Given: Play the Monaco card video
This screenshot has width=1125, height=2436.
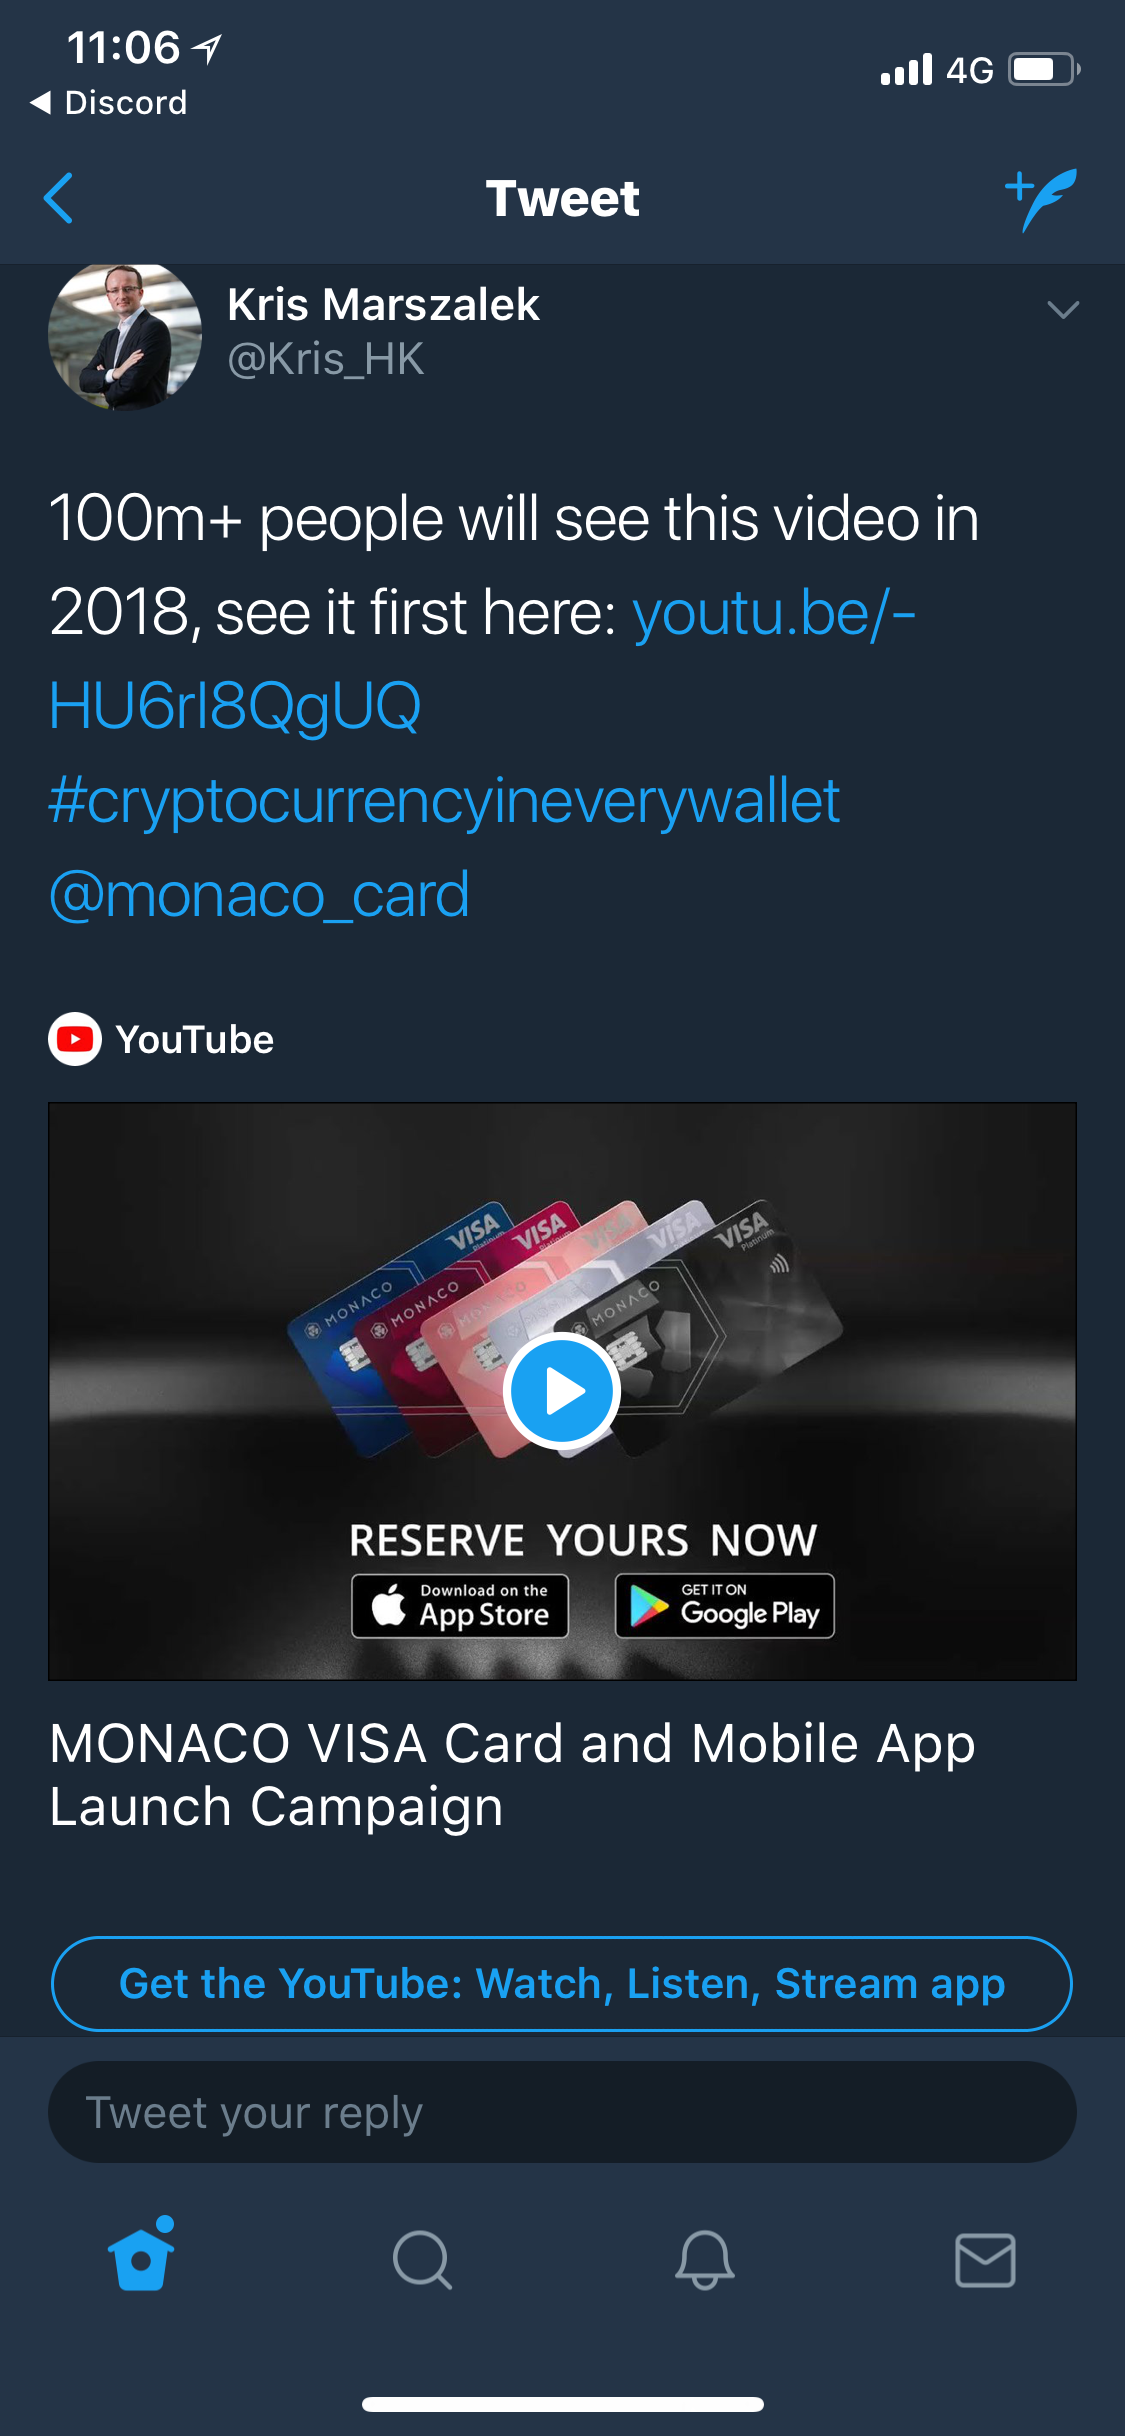Looking at the screenshot, I should coord(562,1390).
